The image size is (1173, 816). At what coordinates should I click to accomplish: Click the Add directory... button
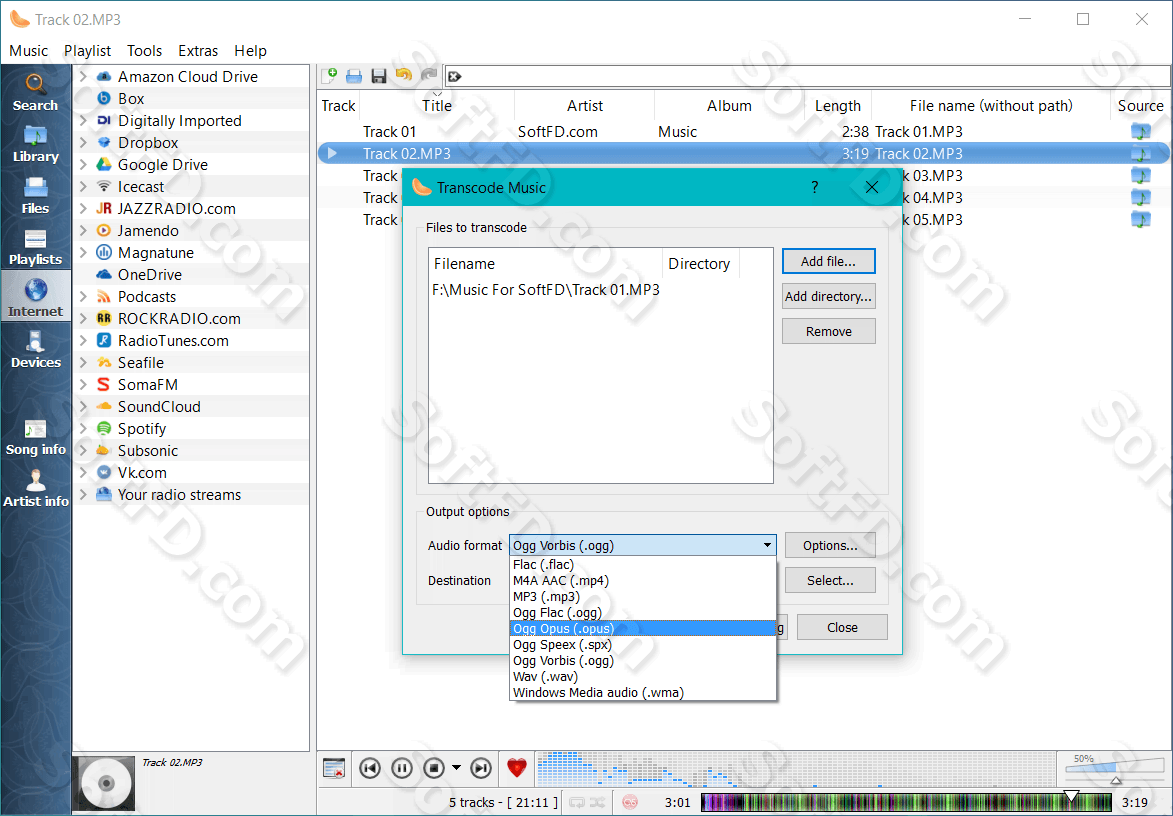pyautogui.click(x=828, y=296)
